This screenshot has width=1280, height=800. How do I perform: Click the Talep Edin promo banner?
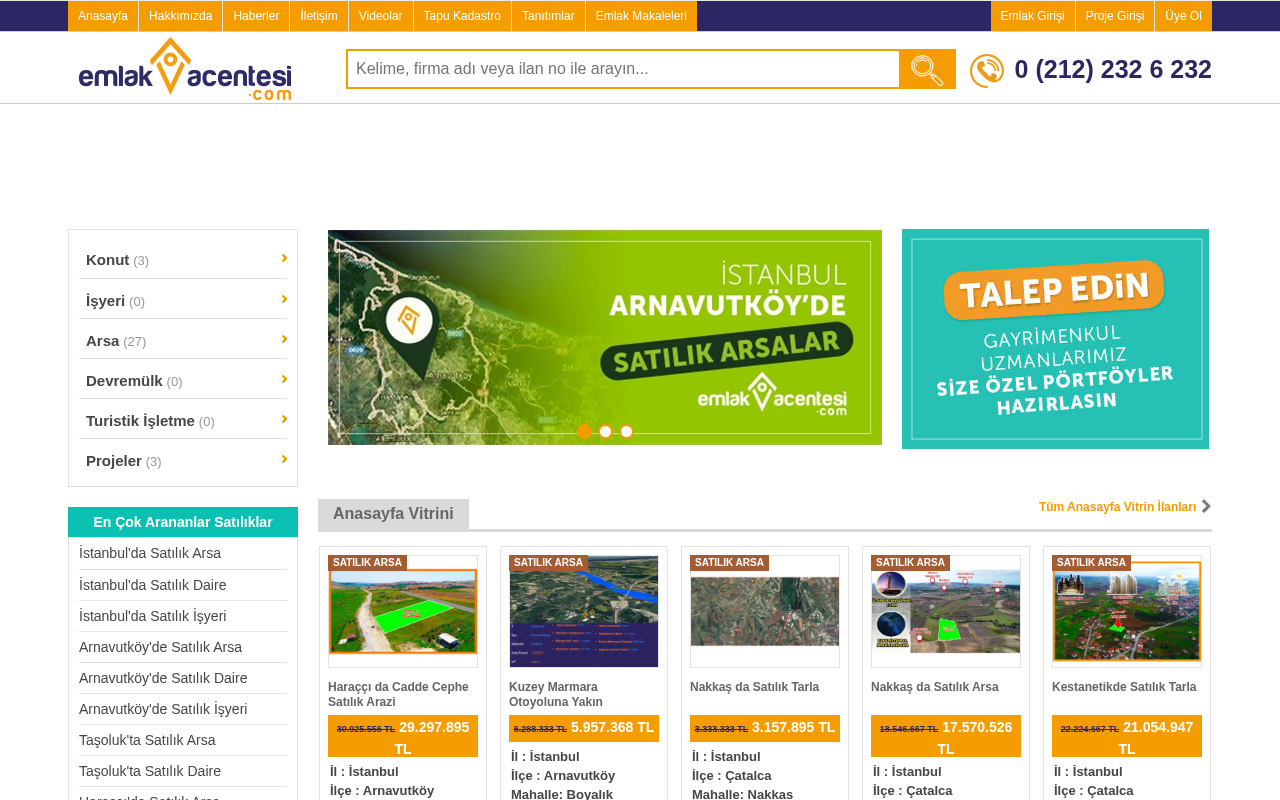click(x=1055, y=339)
